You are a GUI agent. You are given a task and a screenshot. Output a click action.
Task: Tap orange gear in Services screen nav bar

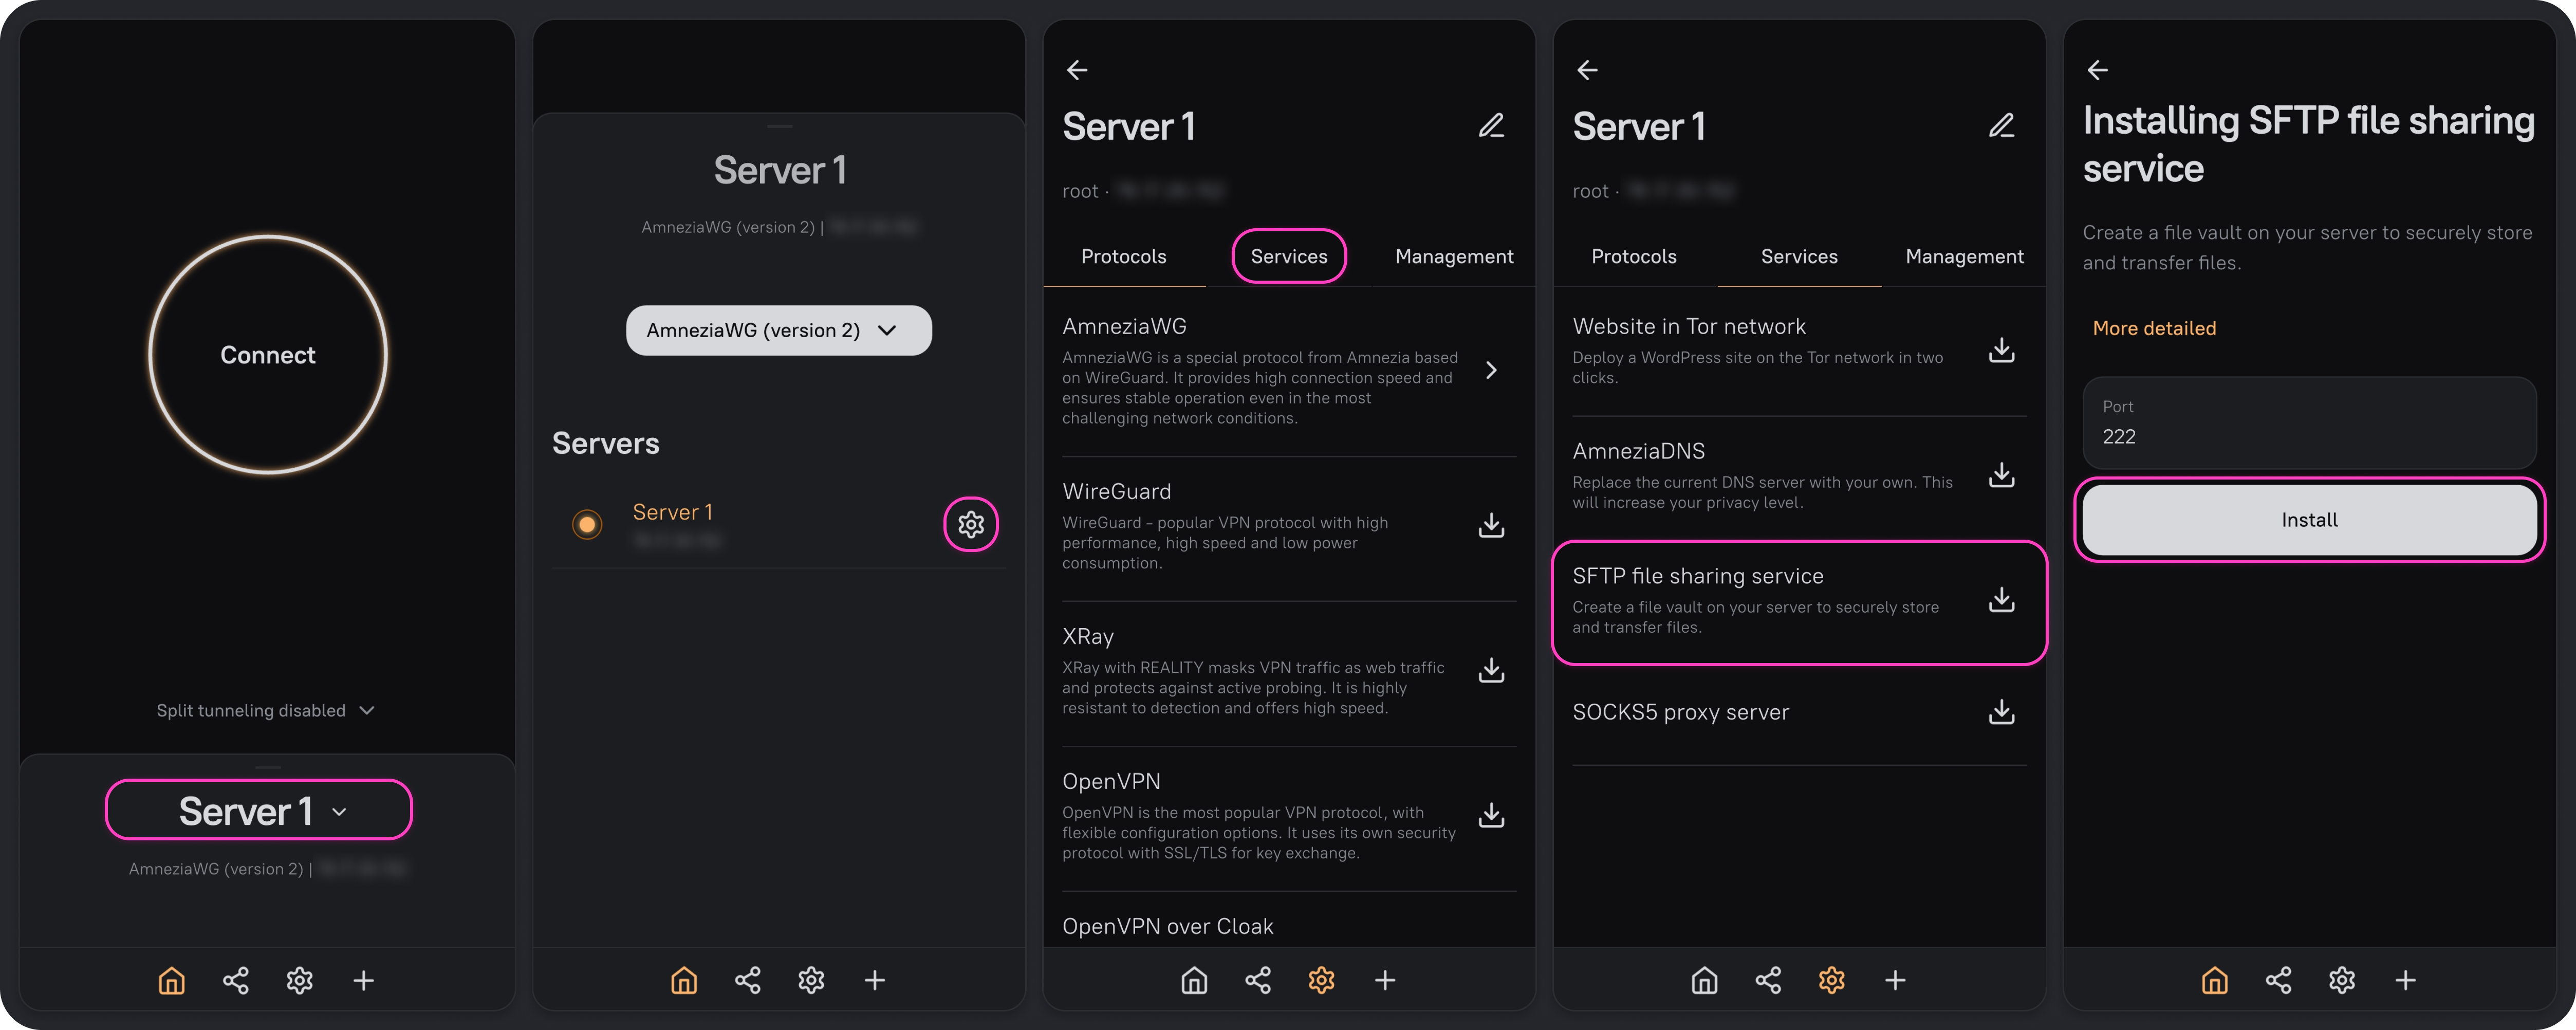pos(1831,980)
